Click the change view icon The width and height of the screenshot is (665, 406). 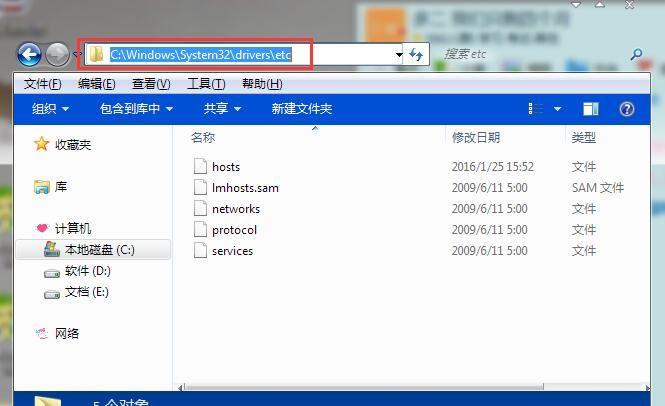coord(536,109)
